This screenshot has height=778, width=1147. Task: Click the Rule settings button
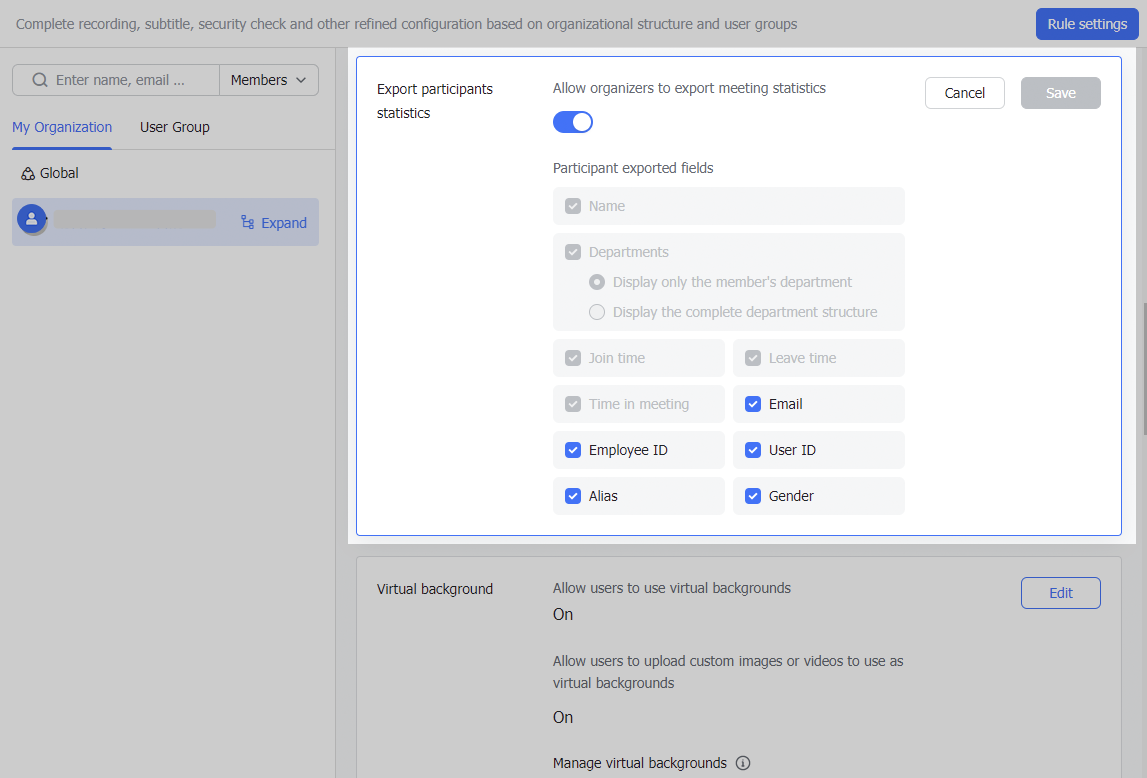[1087, 24]
